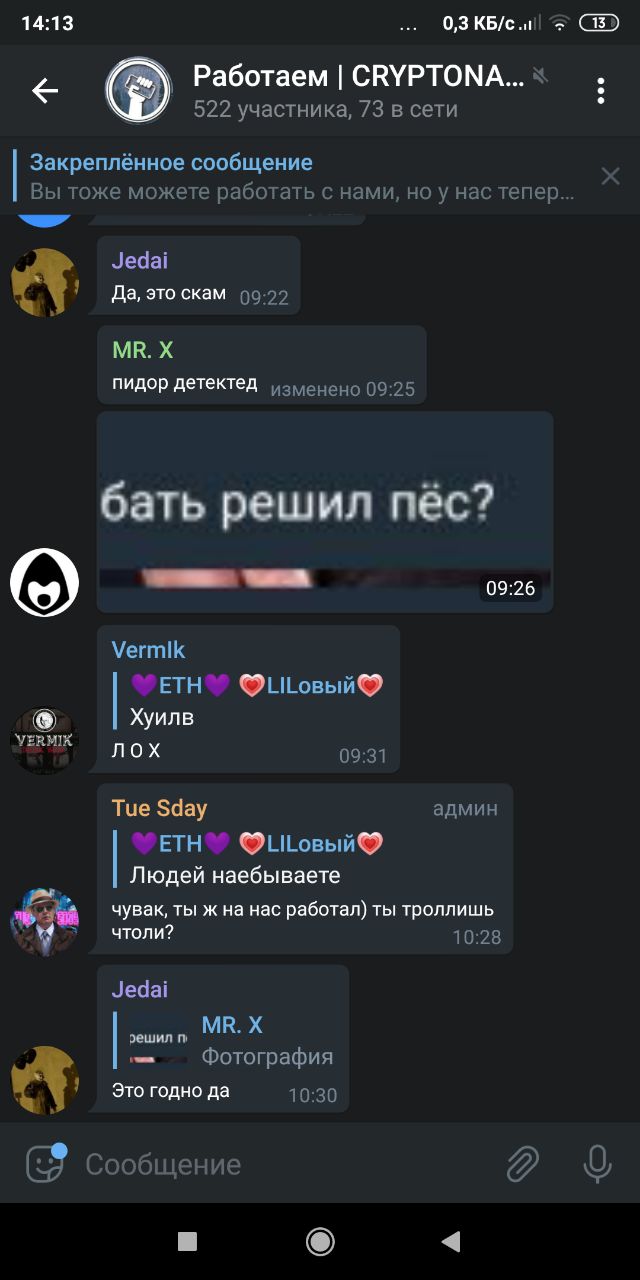Open the three-dot options menu

pos(601,91)
